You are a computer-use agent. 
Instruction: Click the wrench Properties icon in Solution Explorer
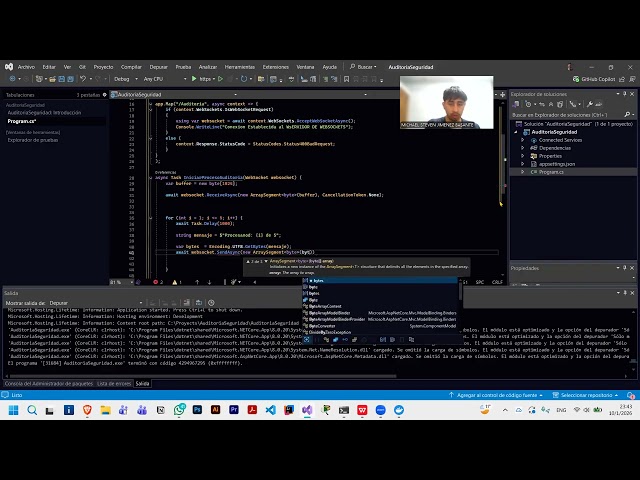(589, 104)
